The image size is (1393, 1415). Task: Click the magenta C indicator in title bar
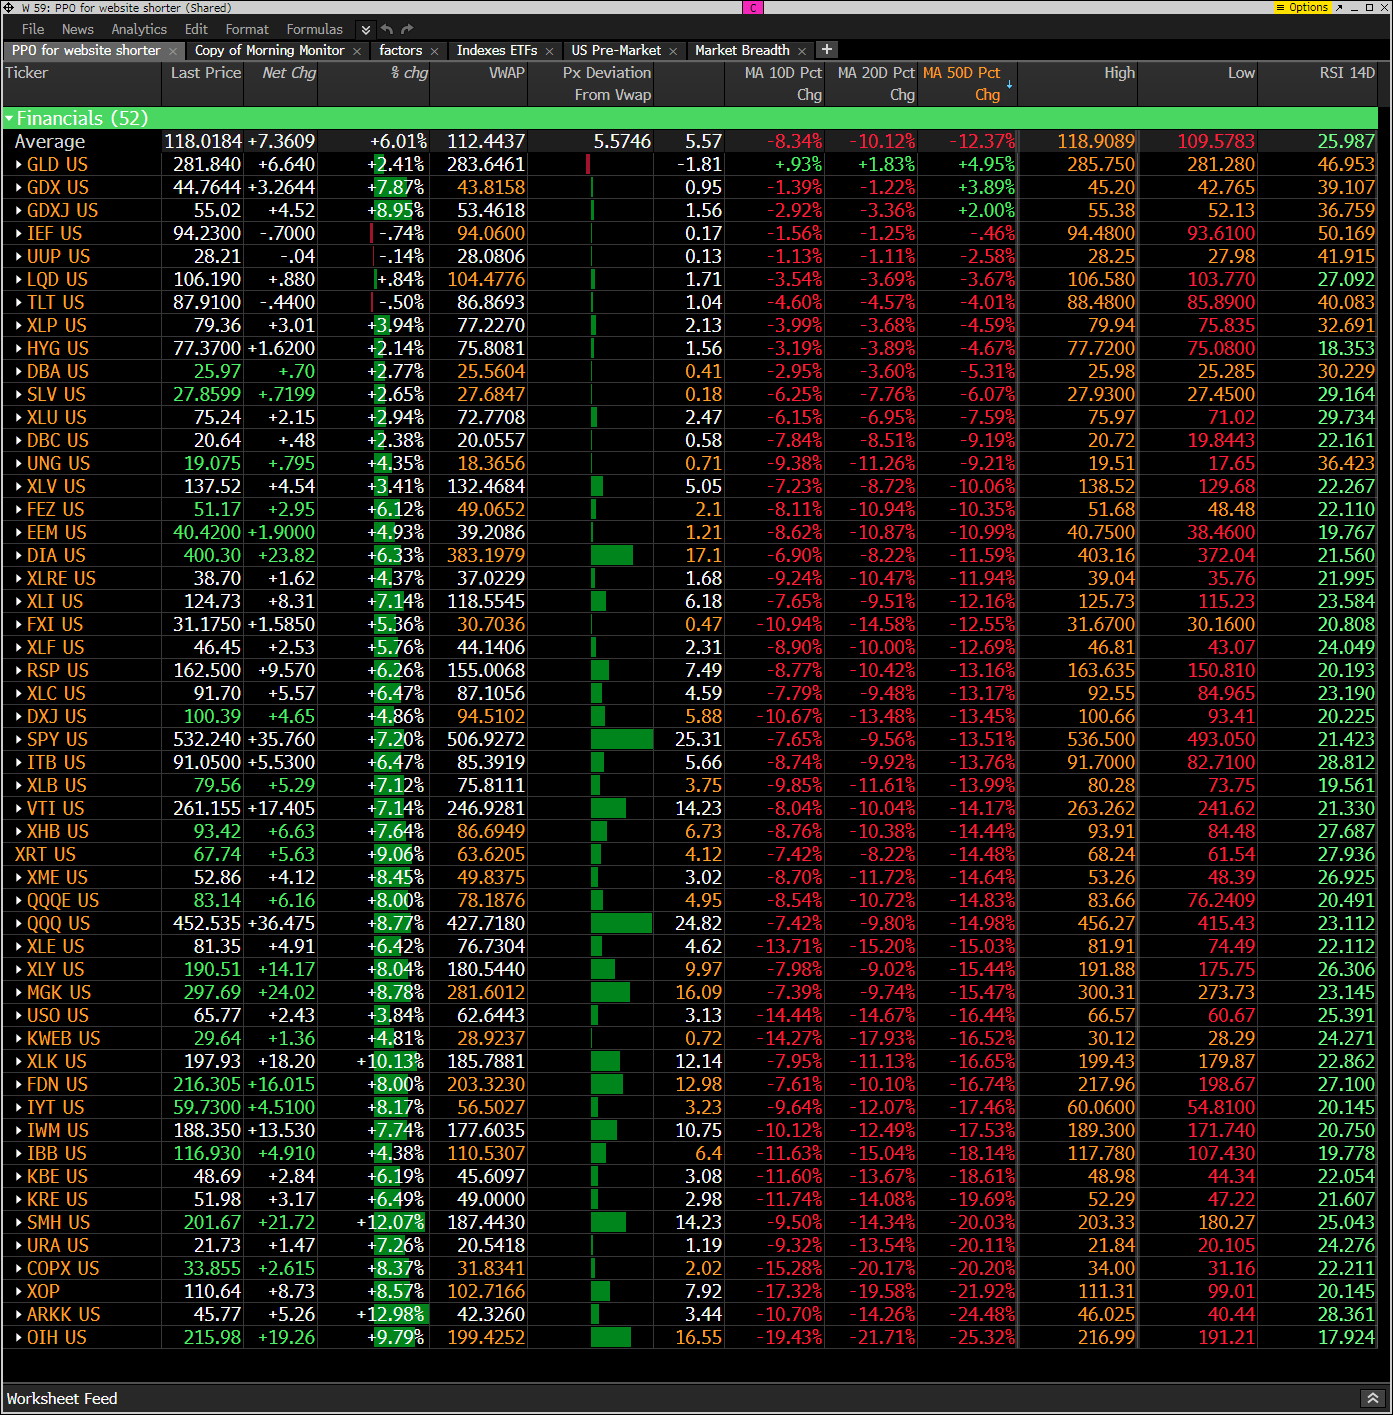(753, 7)
